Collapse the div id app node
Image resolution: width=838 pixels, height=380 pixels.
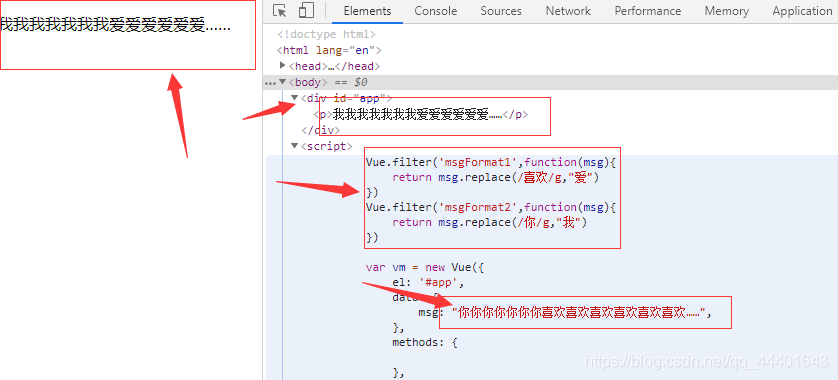pos(294,98)
